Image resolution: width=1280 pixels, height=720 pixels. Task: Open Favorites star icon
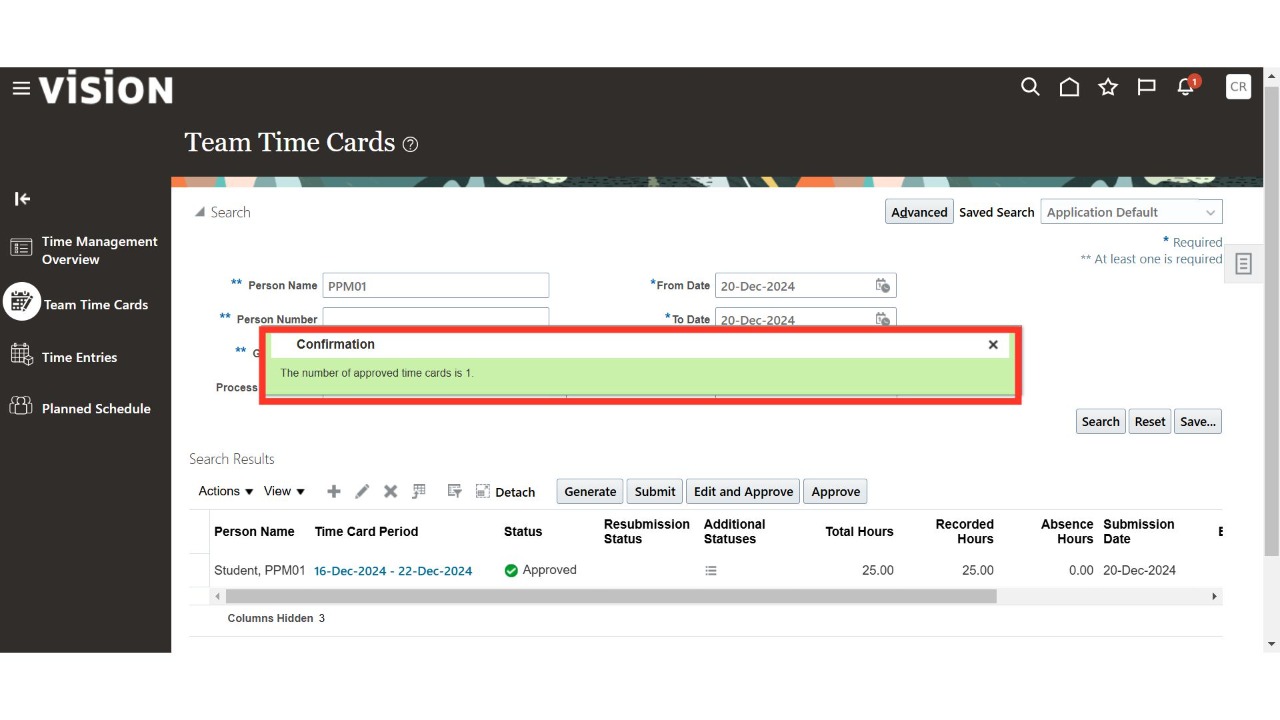1108,87
